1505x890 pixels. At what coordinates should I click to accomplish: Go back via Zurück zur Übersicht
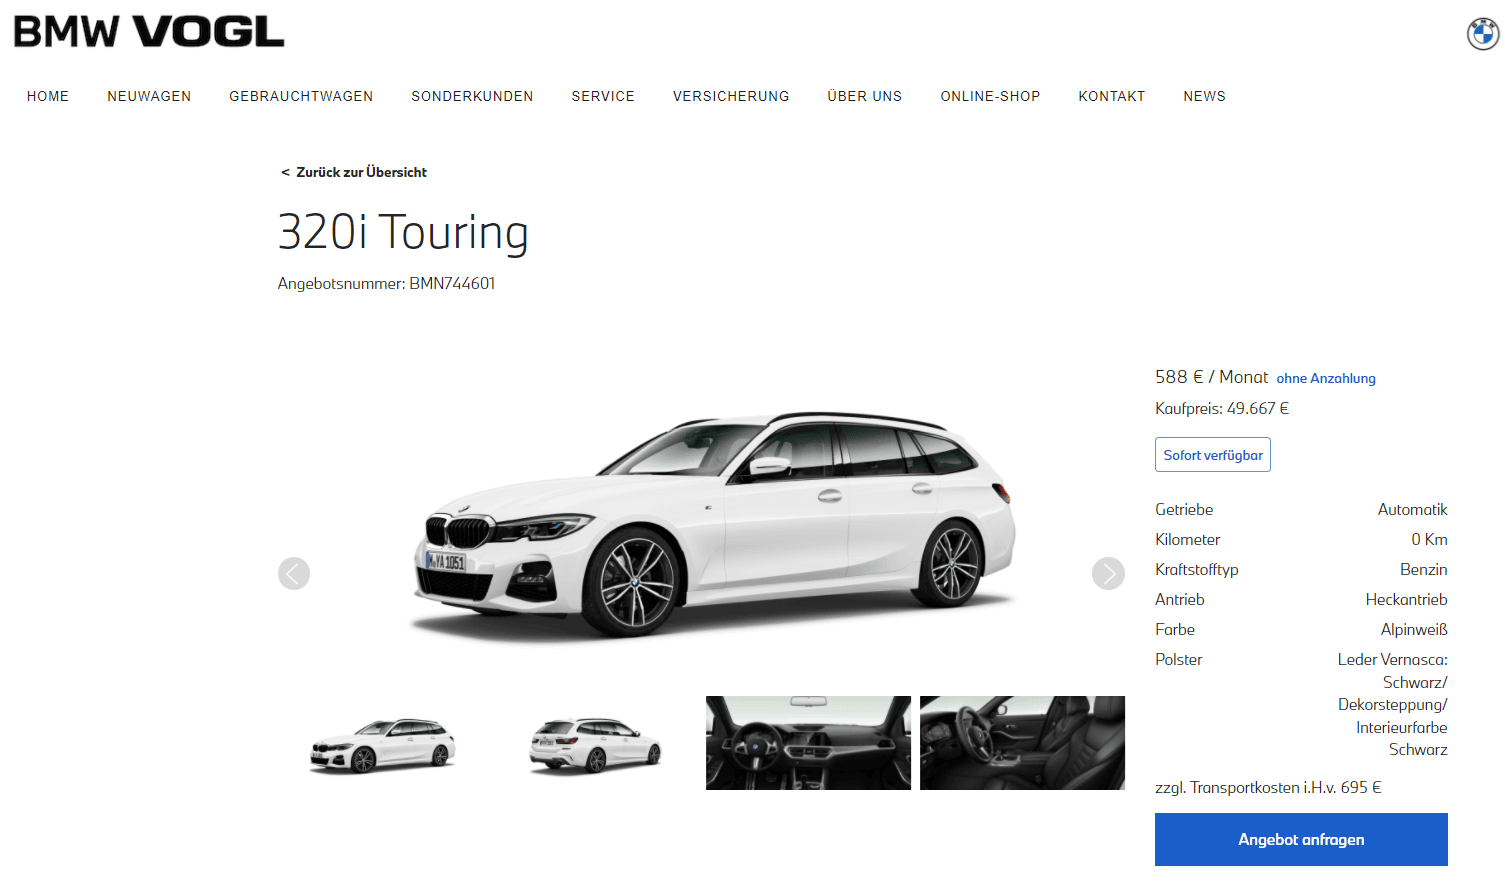[354, 172]
